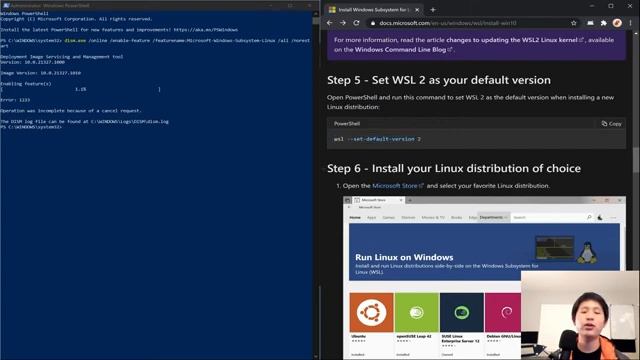Go forward in the Chrome browser
640x360 pixels.
click(343, 23)
